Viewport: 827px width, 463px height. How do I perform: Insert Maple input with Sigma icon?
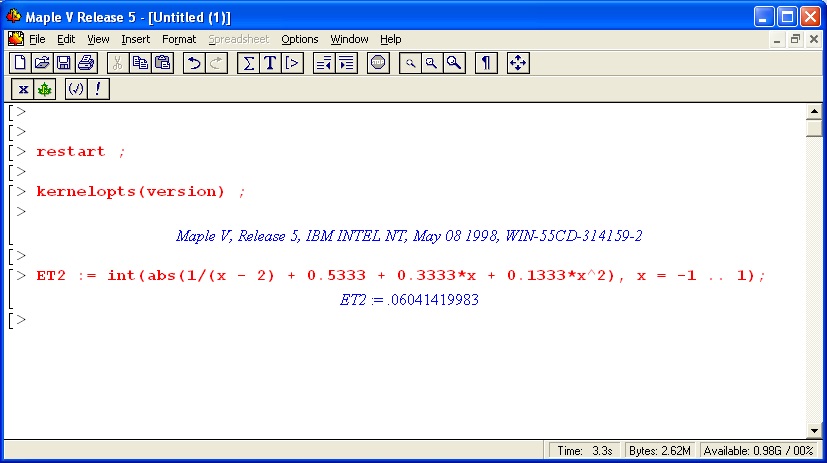tap(248, 63)
